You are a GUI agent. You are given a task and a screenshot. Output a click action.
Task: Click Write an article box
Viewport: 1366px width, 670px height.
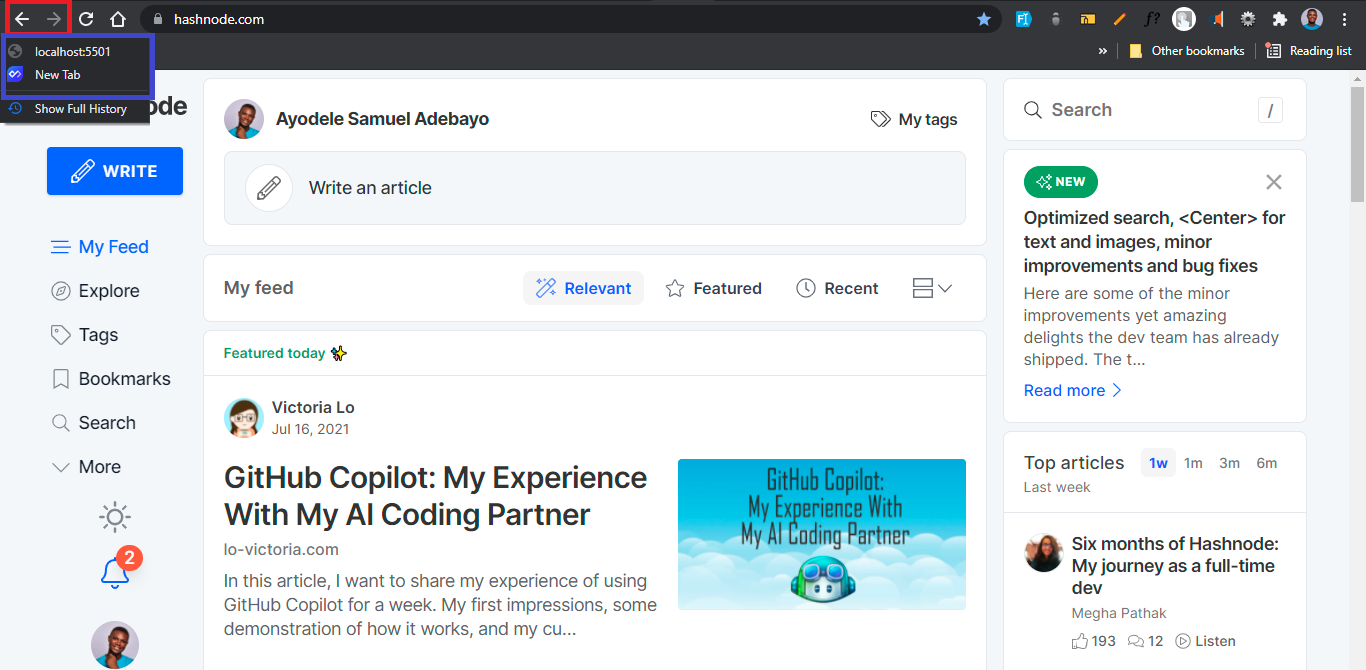(x=595, y=188)
